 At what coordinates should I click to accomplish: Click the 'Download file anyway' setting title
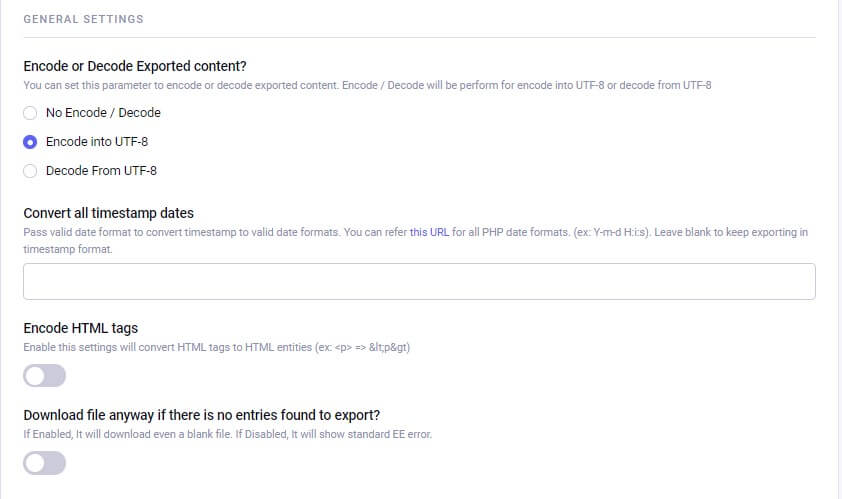pyautogui.click(x=201, y=415)
